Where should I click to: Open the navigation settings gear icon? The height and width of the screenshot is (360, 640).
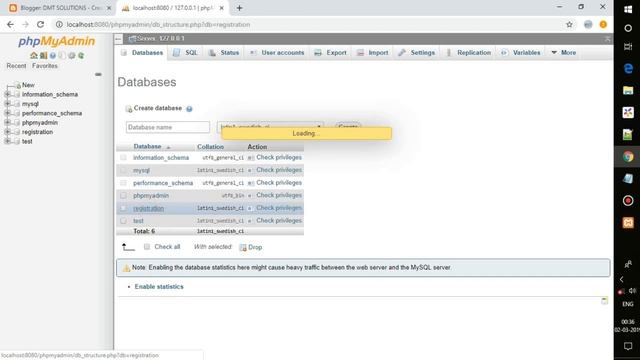(x=71, y=56)
